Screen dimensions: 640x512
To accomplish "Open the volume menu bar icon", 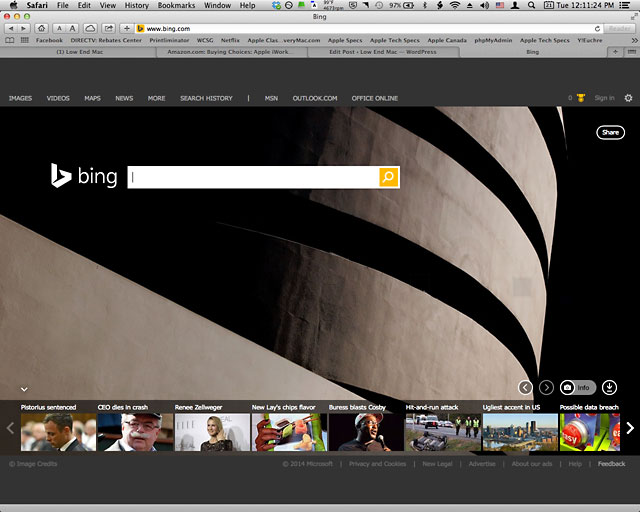I will pyautogui.click(x=484, y=5).
